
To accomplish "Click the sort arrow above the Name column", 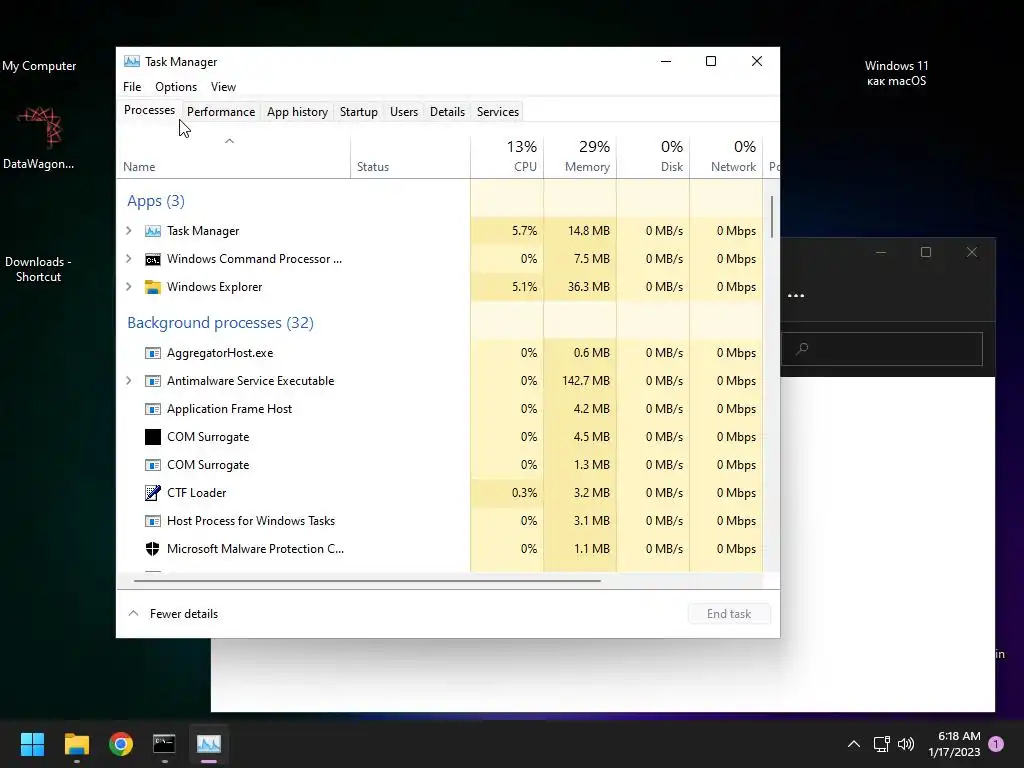I will [229, 141].
